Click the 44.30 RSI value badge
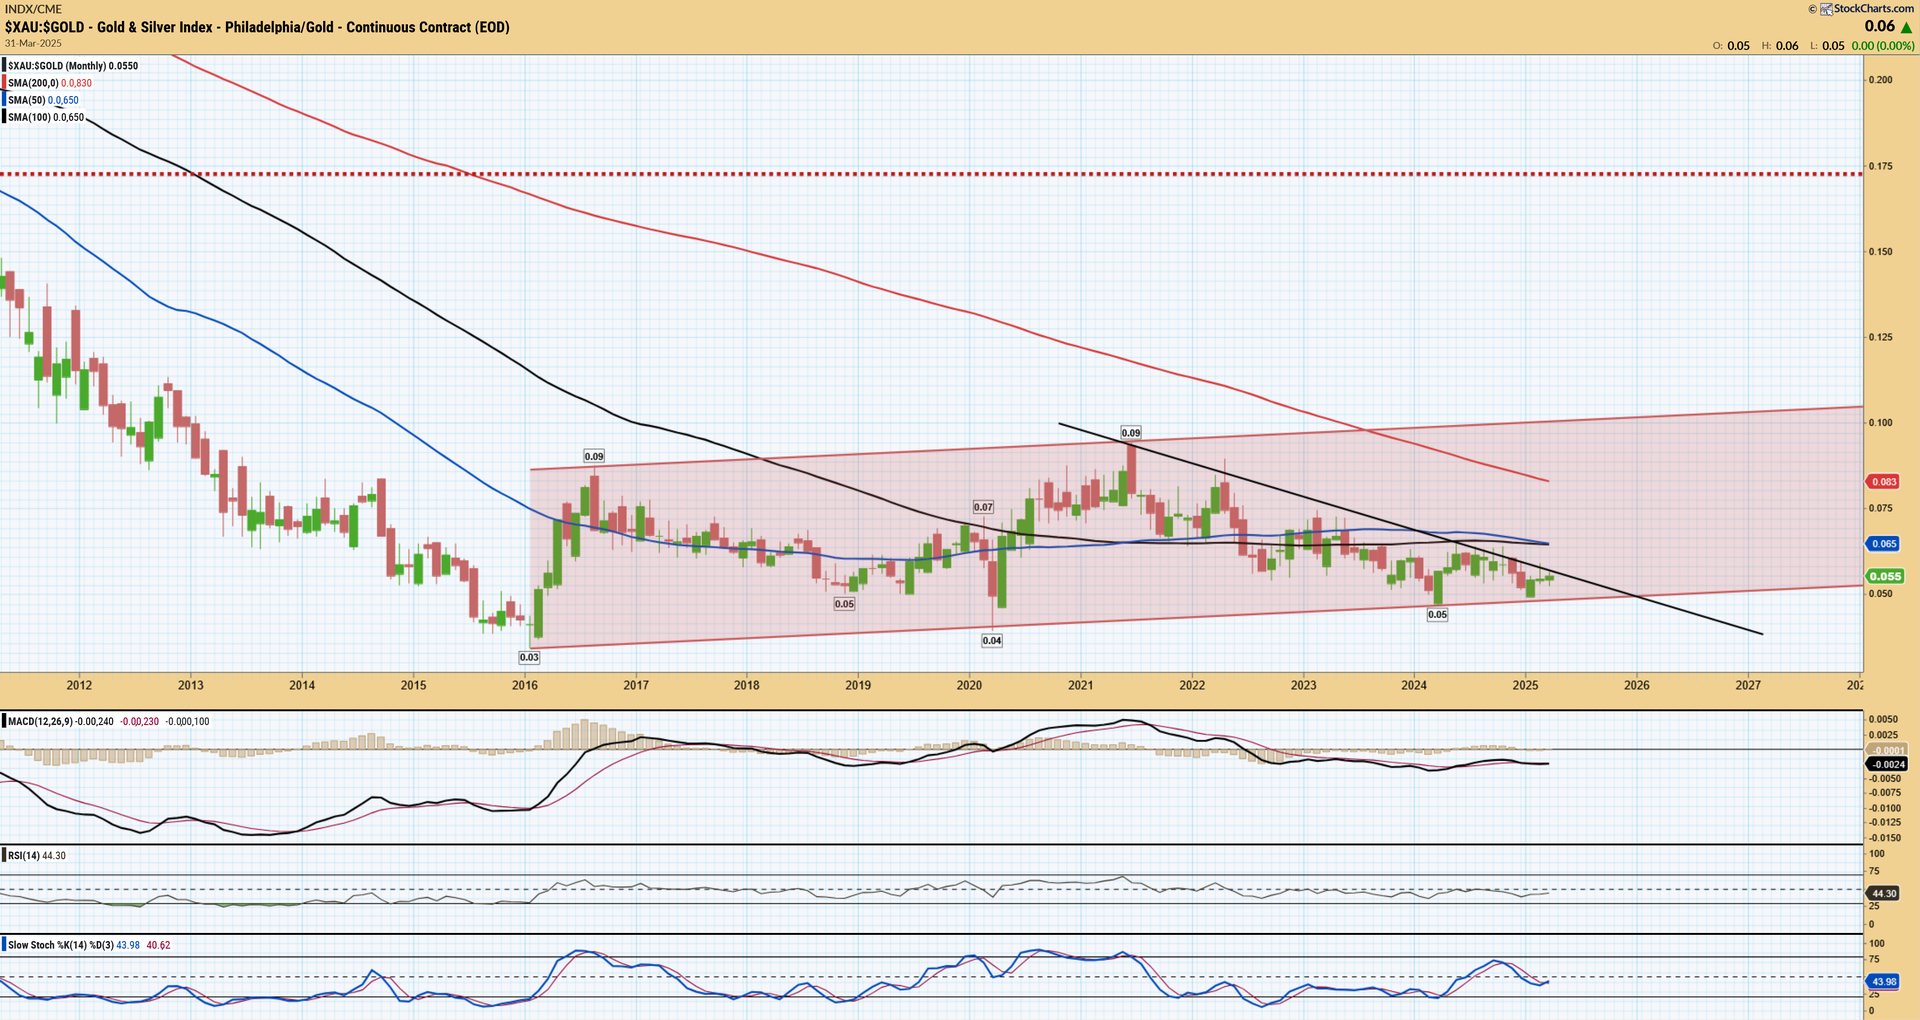This screenshot has width=1920, height=1020. point(1884,893)
